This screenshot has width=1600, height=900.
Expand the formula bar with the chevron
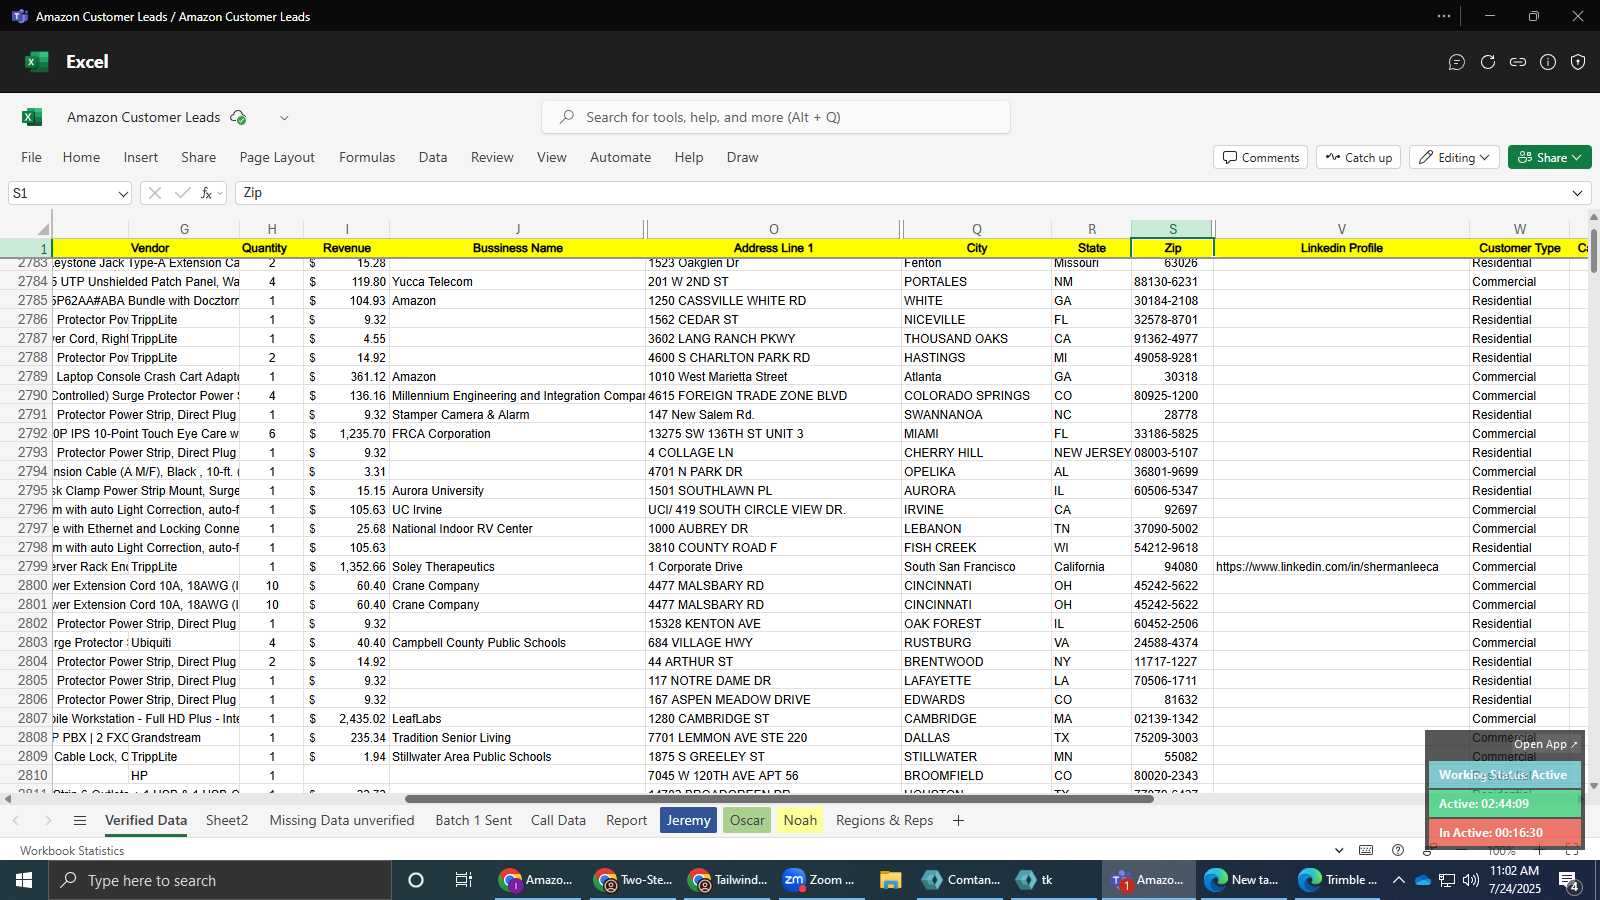[1577, 193]
